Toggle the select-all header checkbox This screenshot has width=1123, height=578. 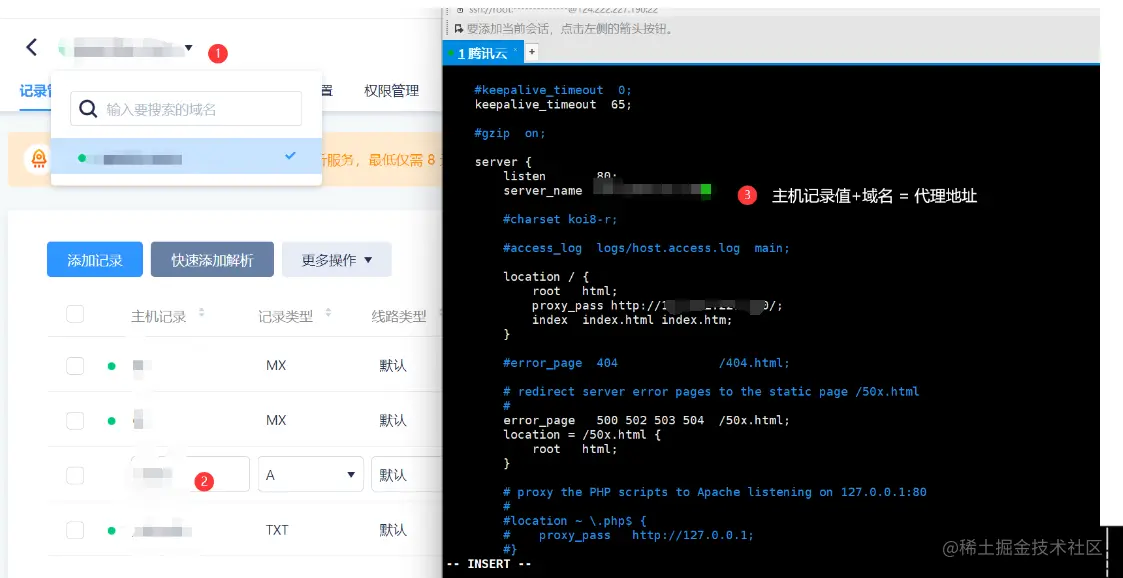[74, 314]
